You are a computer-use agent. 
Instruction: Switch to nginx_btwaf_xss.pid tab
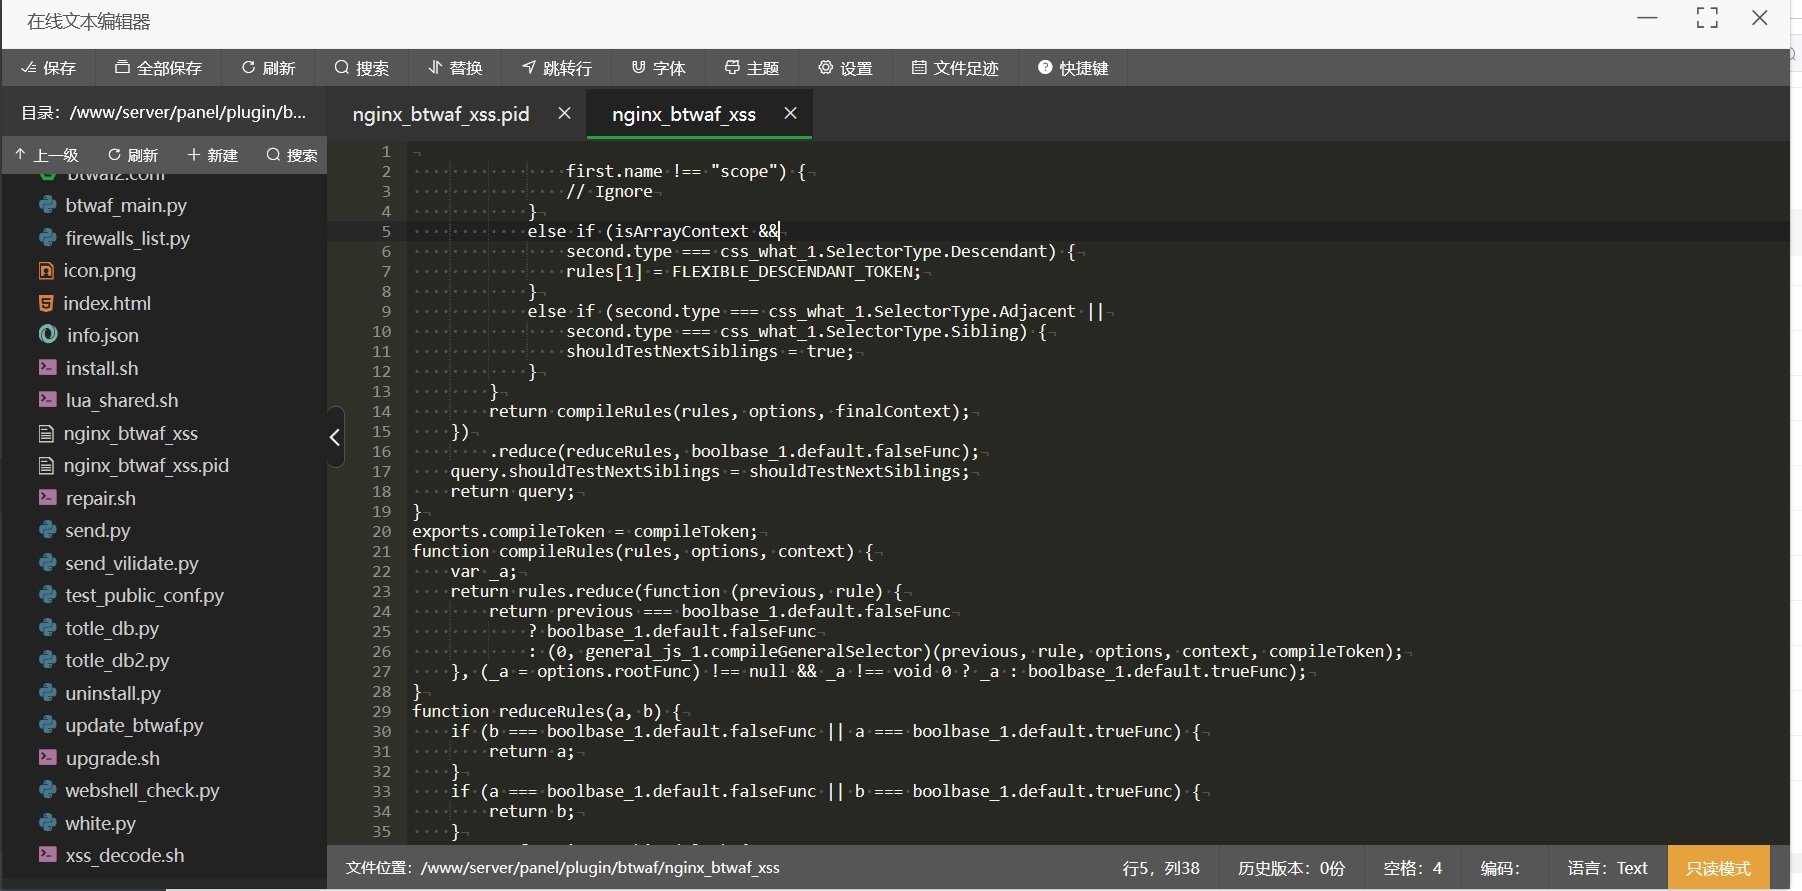(x=441, y=114)
